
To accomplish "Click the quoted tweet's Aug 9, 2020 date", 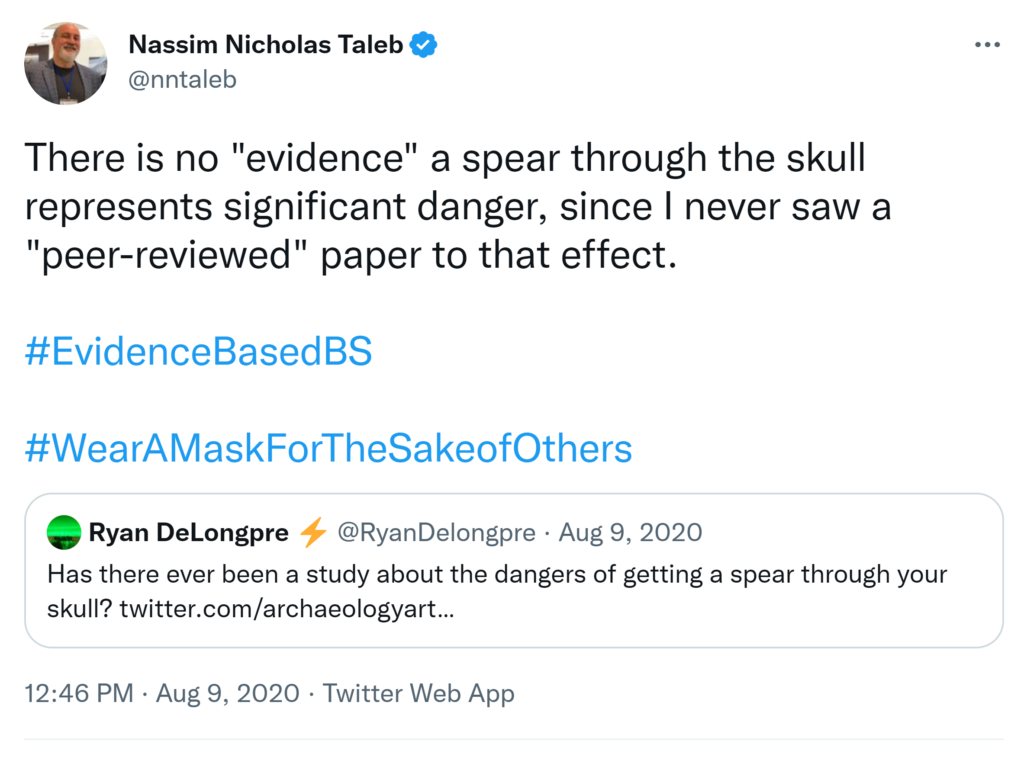I will [630, 533].
